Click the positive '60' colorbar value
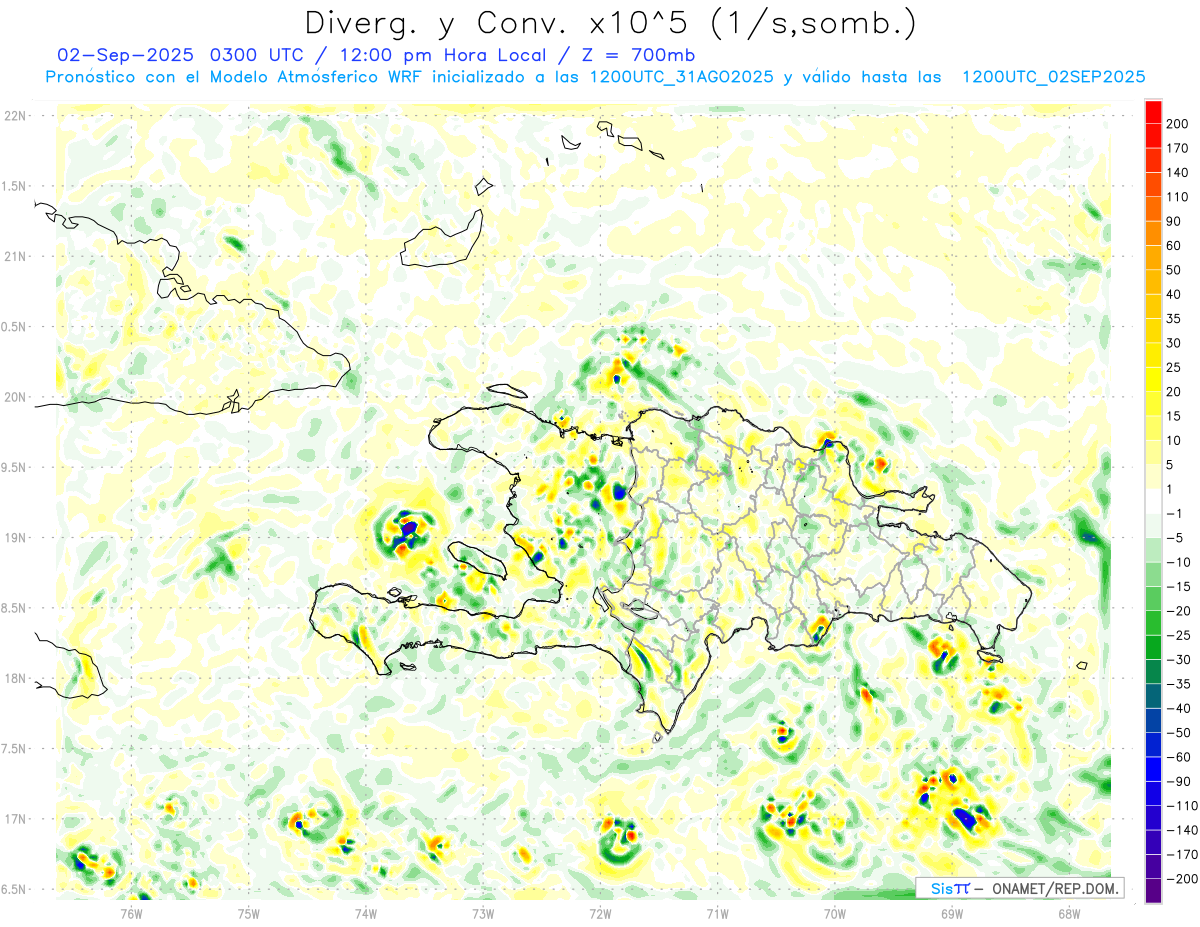The image size is (1200, 927). 1174,246
